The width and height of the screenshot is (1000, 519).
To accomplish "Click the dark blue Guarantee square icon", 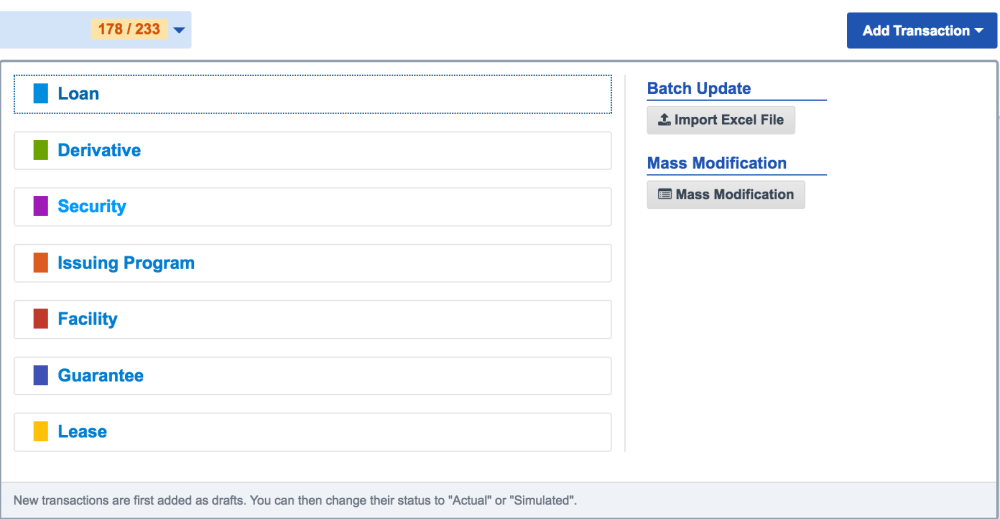I will click(41, 376).
